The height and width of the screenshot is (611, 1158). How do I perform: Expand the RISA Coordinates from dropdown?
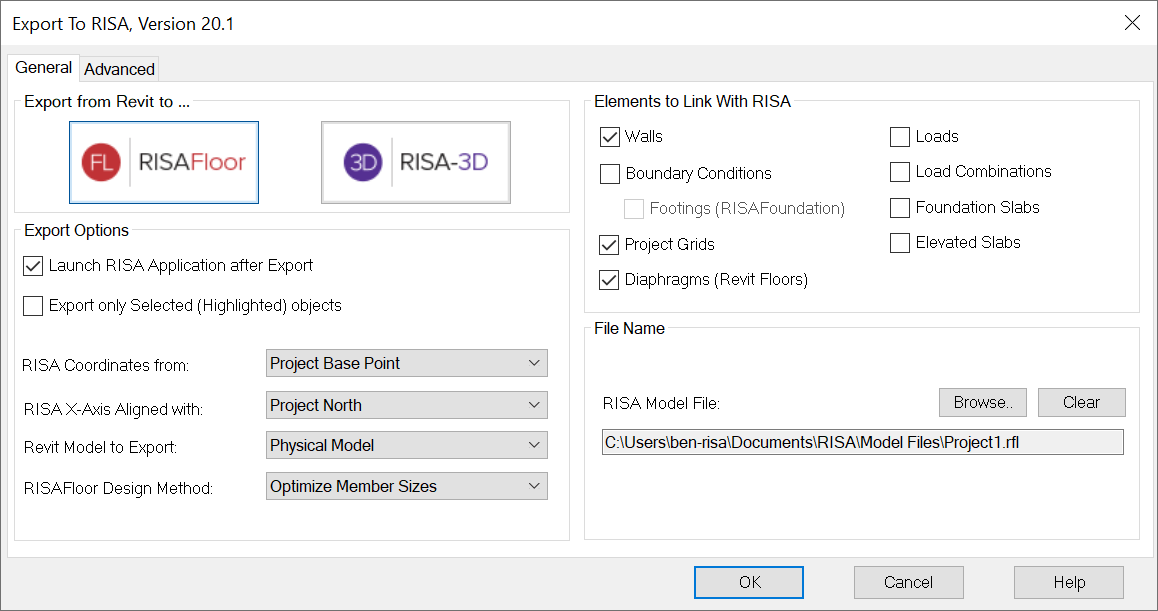pos(407,363)
